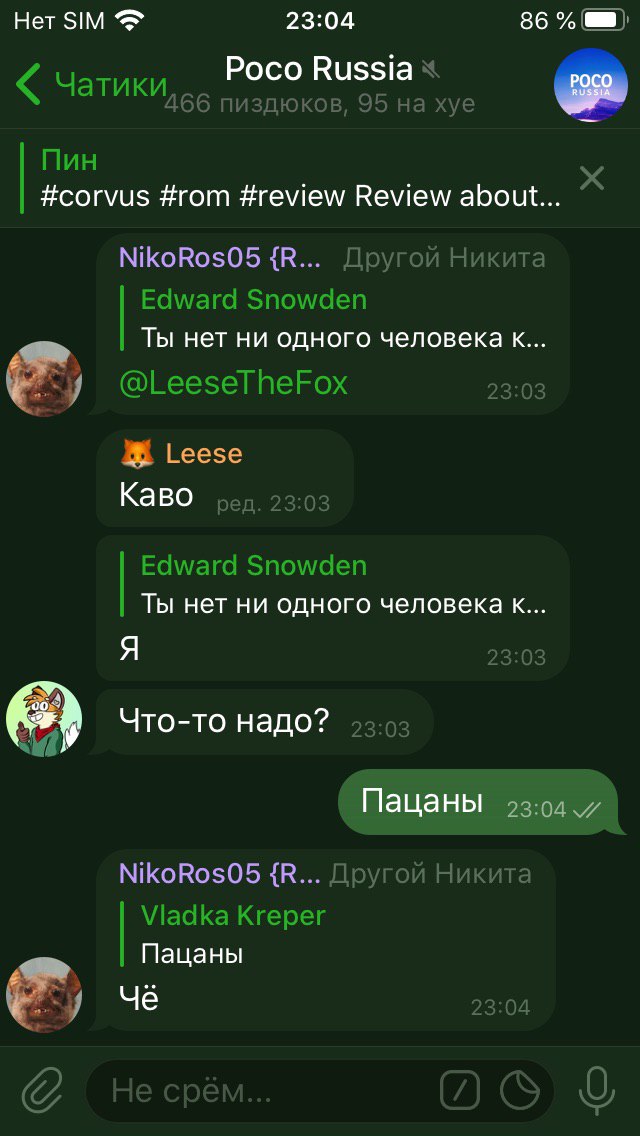Go back to Чатики list
Image resolution: width=640 pixels, height=1136 pixels.
(91, 84)
